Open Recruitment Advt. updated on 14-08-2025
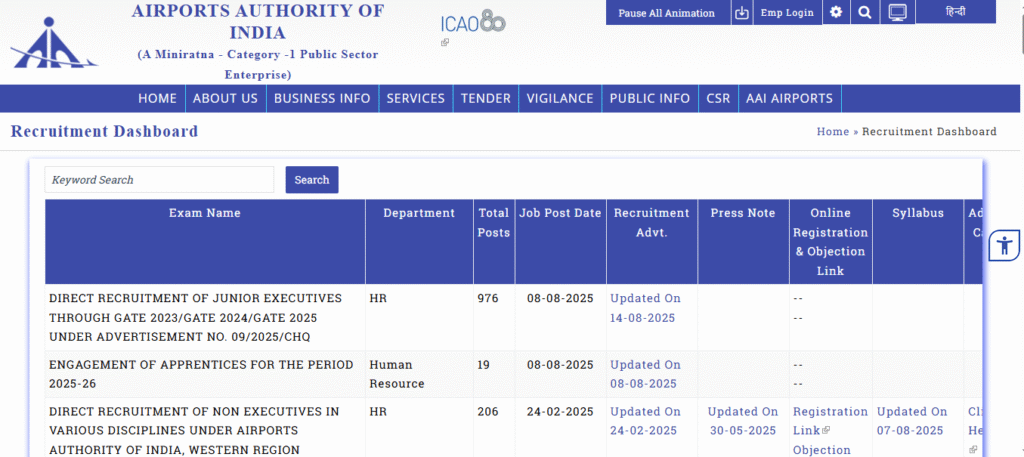The height and width of the screenshot is (457, 1024). click(x=645, y=308)
